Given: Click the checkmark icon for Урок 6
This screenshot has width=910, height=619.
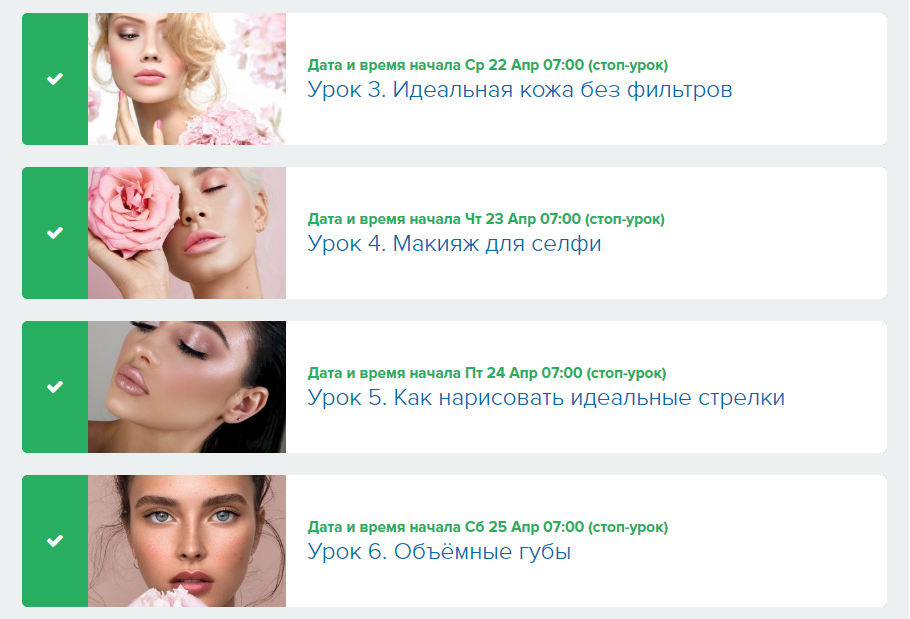Looking at the screenshot, I should tap(55, 541).
